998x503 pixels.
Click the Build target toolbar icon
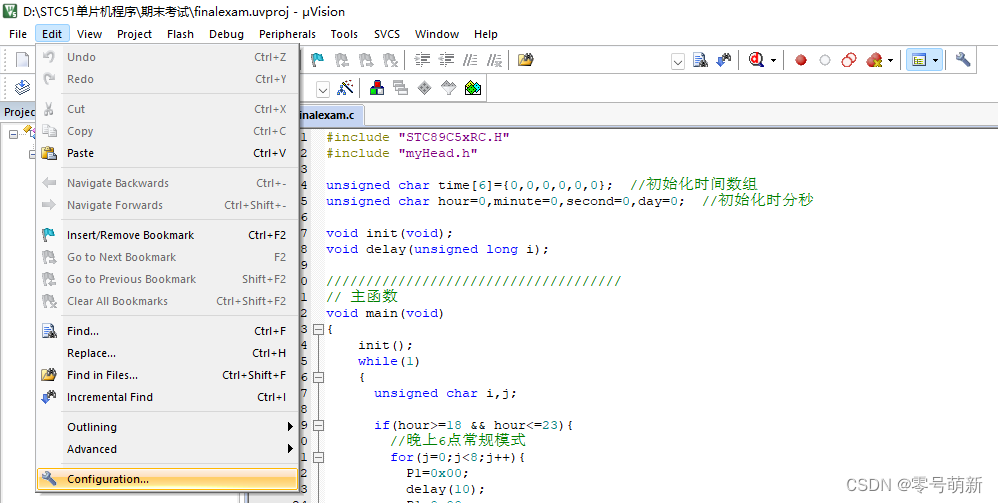[23, 88]
